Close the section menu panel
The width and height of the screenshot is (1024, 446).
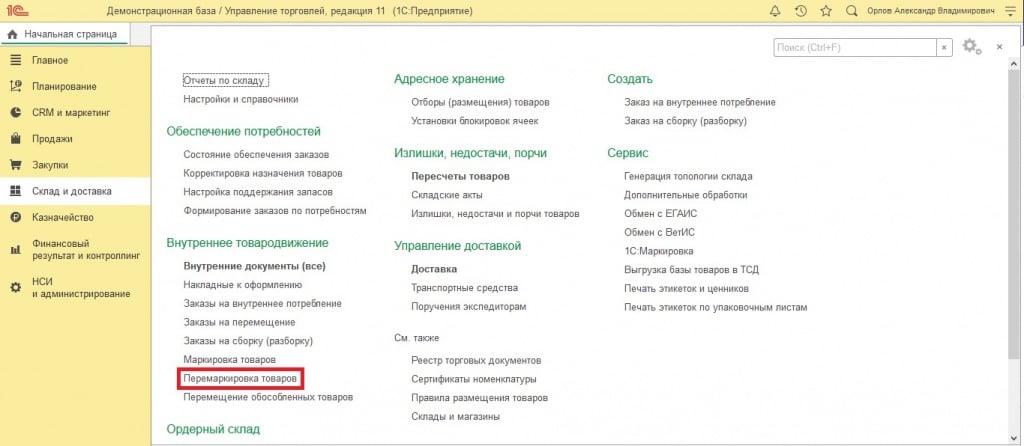[999, 47]
